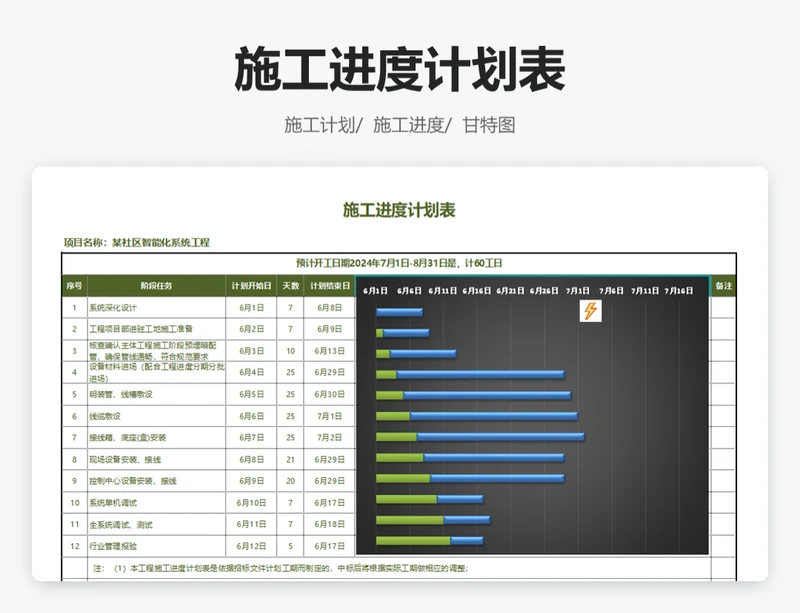
Task: Click start date cell 6月12日
Action: (252, 547)
